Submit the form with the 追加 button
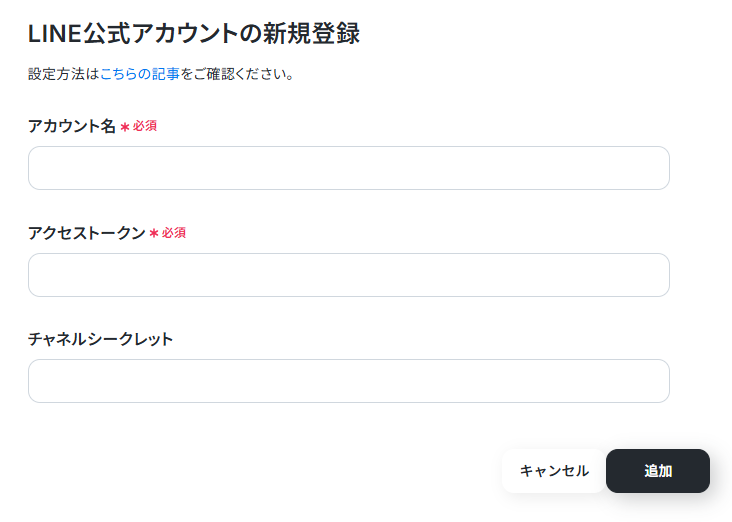The height and width of the screenshot is (522, 732). 658,471
